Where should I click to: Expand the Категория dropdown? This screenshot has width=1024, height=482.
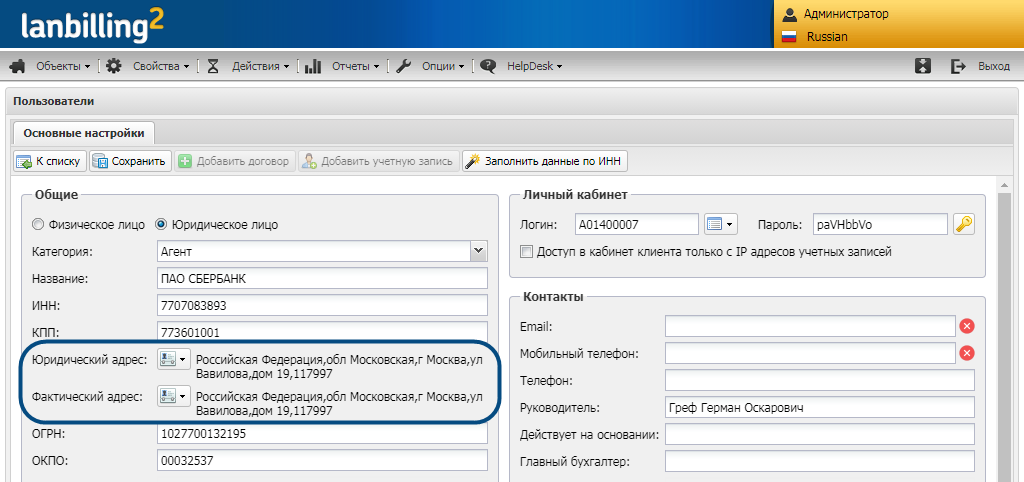tap(479, 251)
